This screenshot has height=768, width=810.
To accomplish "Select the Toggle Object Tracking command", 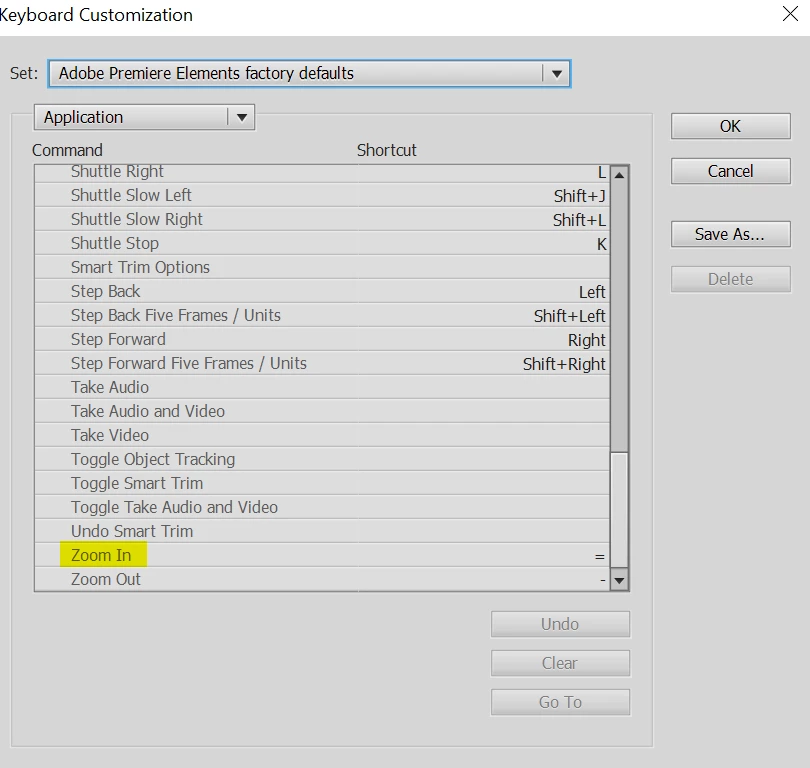I will click(322, 459).
